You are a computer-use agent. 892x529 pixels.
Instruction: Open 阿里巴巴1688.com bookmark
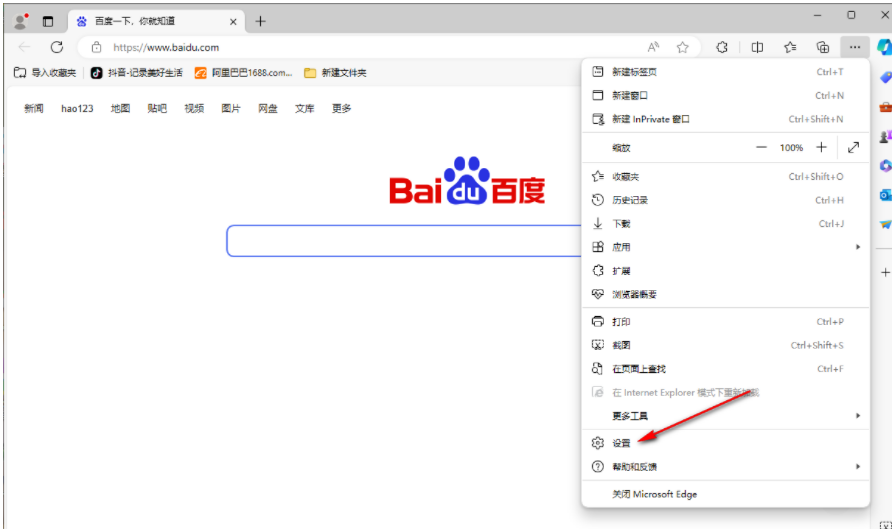pyautogui.click(x=243, y=73)
